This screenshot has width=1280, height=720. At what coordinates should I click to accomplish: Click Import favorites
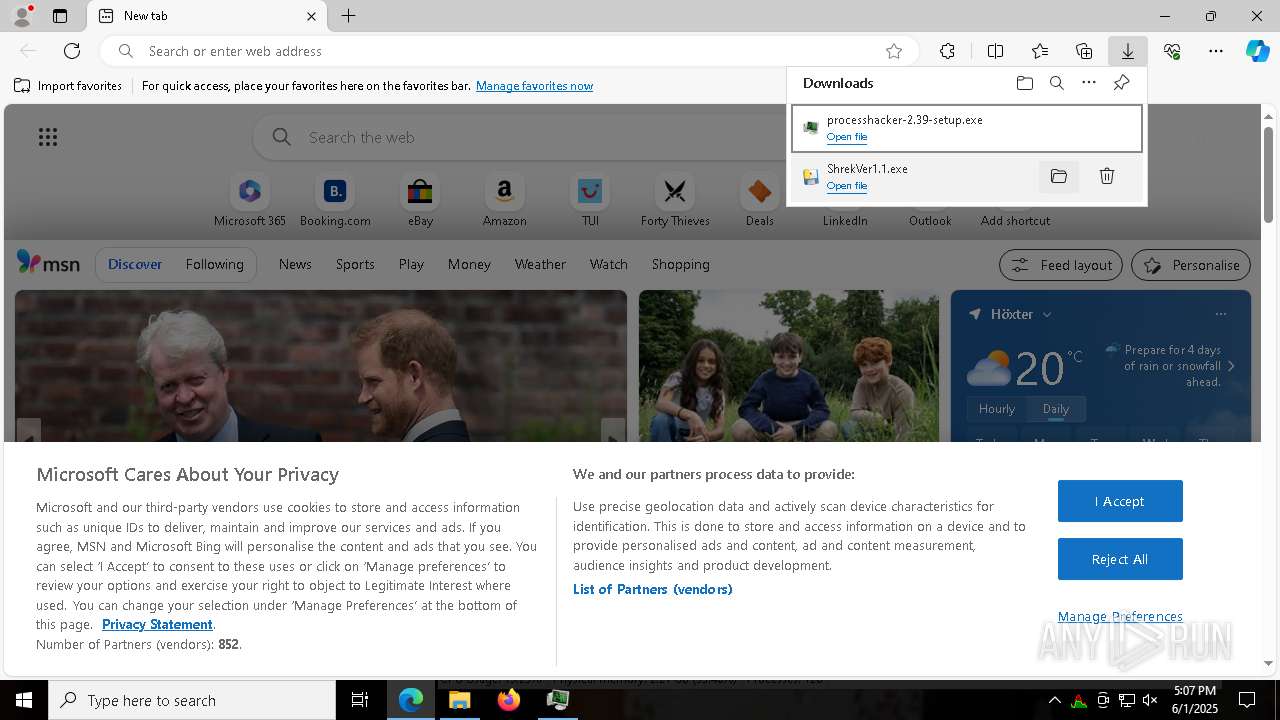pyautogui.click(x=68, y=86)
